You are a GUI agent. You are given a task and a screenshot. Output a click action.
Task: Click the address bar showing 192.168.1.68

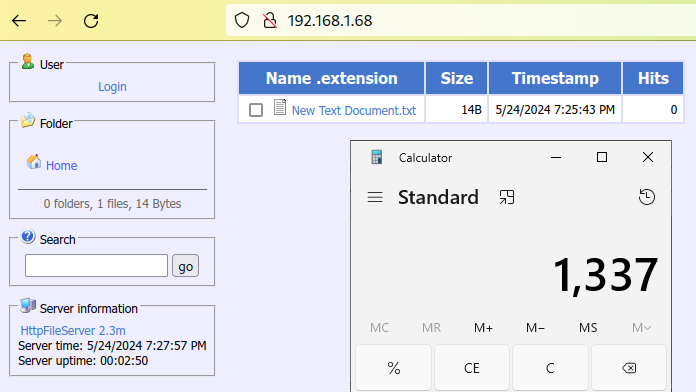tap(461, 20)
